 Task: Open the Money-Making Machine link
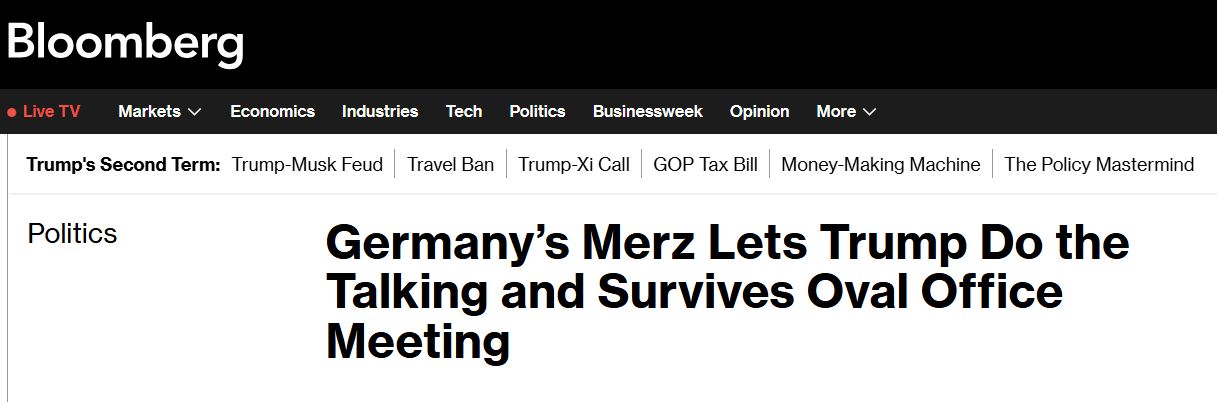tap(881, 165)
